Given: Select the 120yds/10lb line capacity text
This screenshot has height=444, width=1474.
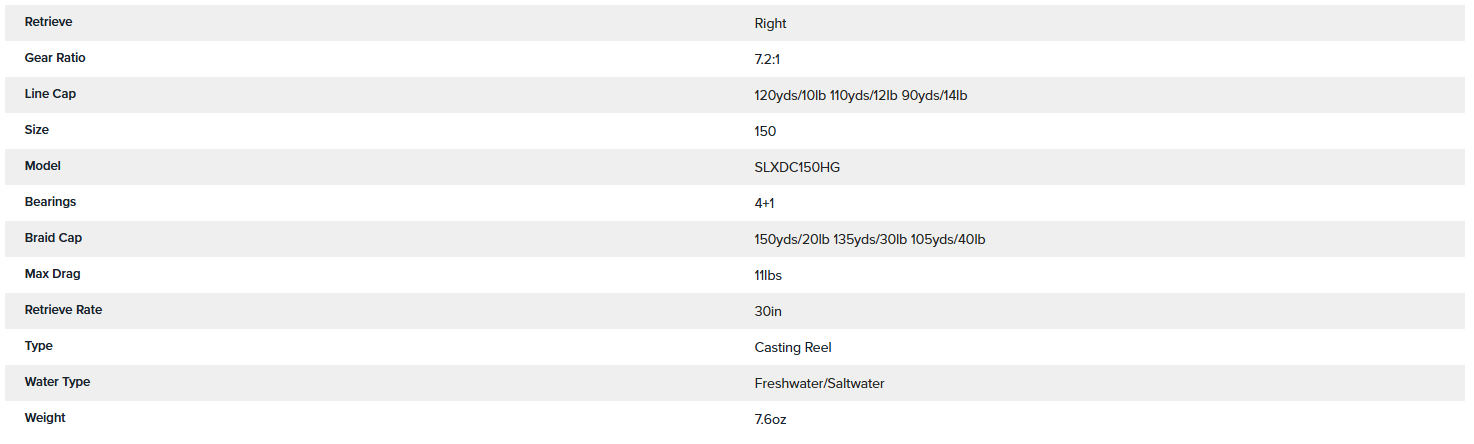Looking at the screenshot, I should click(790, 95).
